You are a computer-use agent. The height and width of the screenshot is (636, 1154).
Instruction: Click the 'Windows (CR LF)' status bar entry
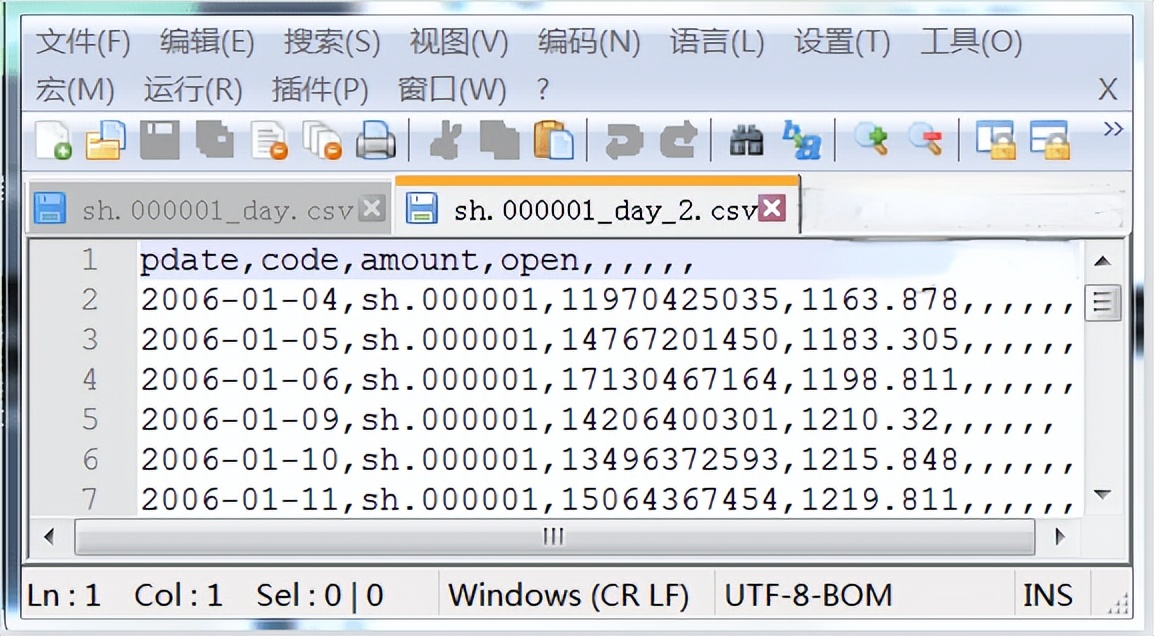(x=569, y=595)
